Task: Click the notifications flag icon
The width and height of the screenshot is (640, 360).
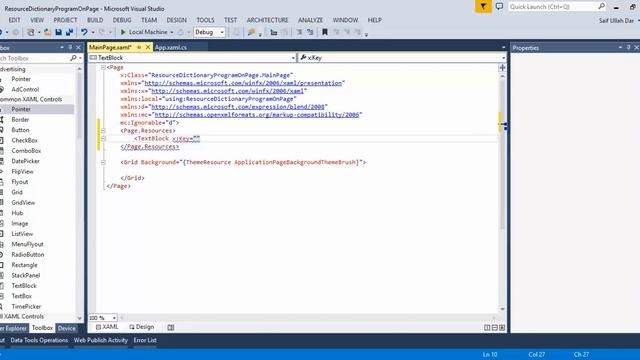Action: [483, 7]
